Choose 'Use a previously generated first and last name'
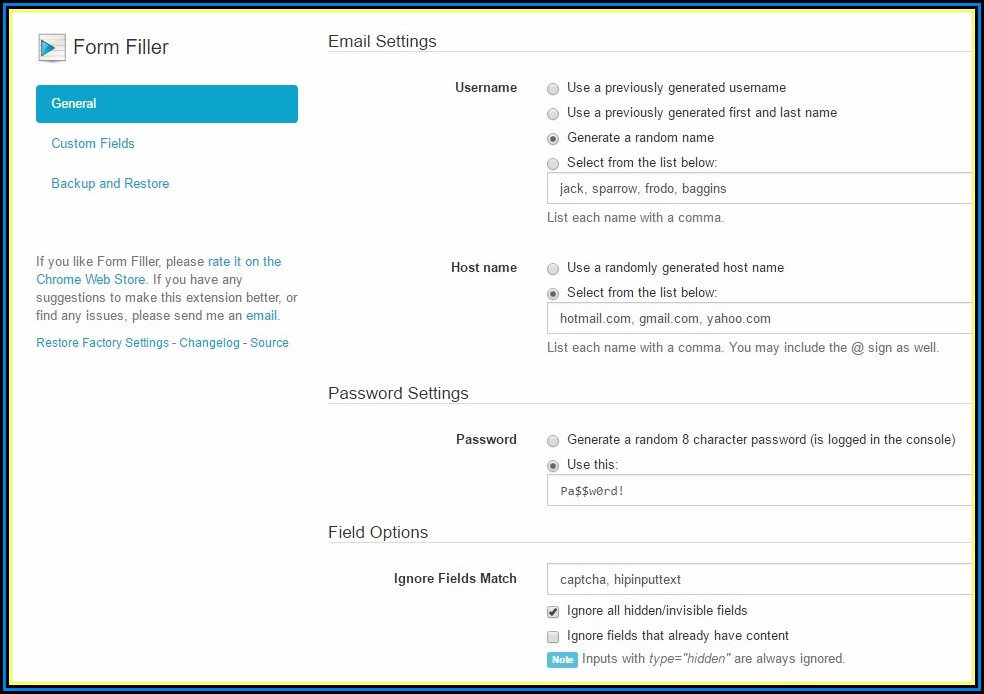This screenshot has width=984, height=694. pos(553,113)
